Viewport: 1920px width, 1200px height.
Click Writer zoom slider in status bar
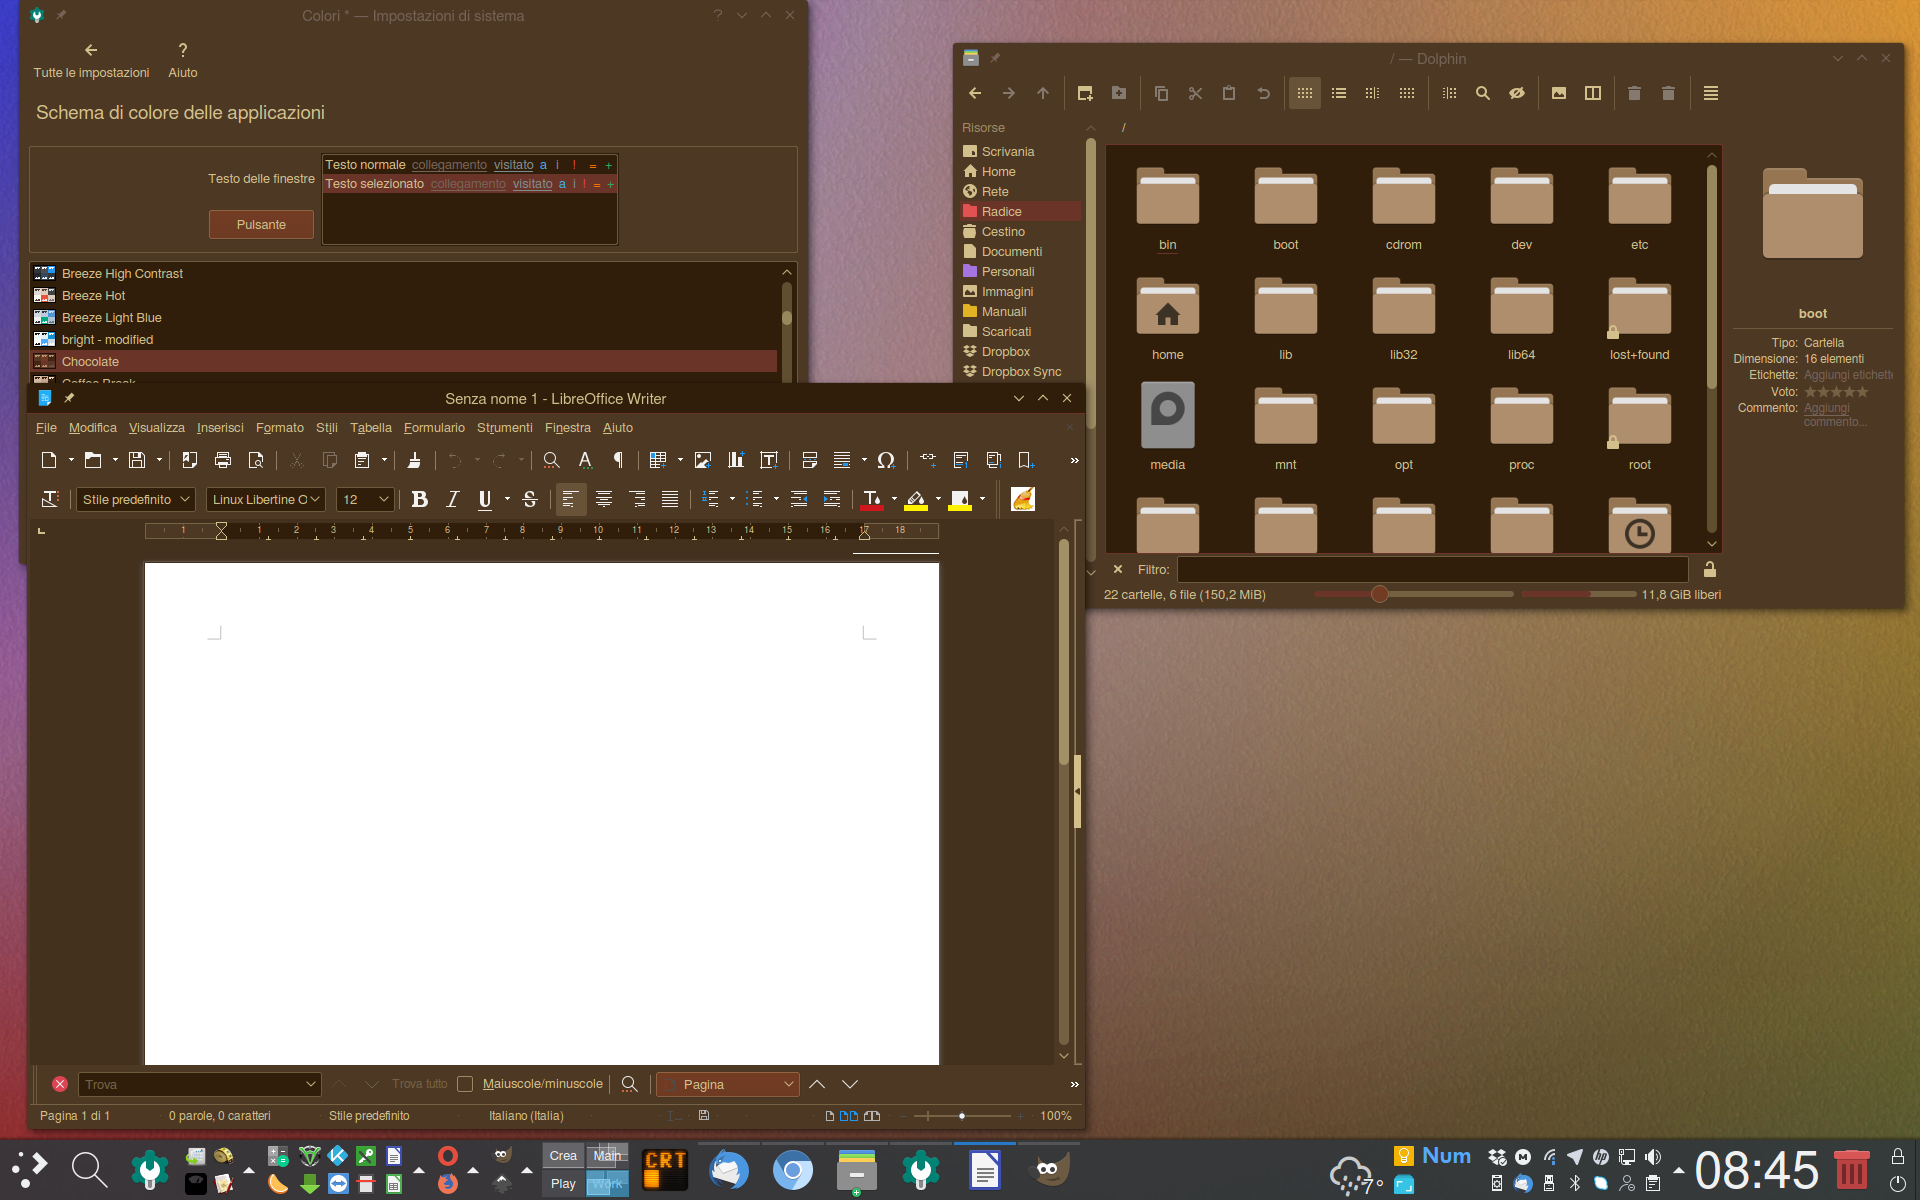pyautogui.click(x=962, y=1116)
